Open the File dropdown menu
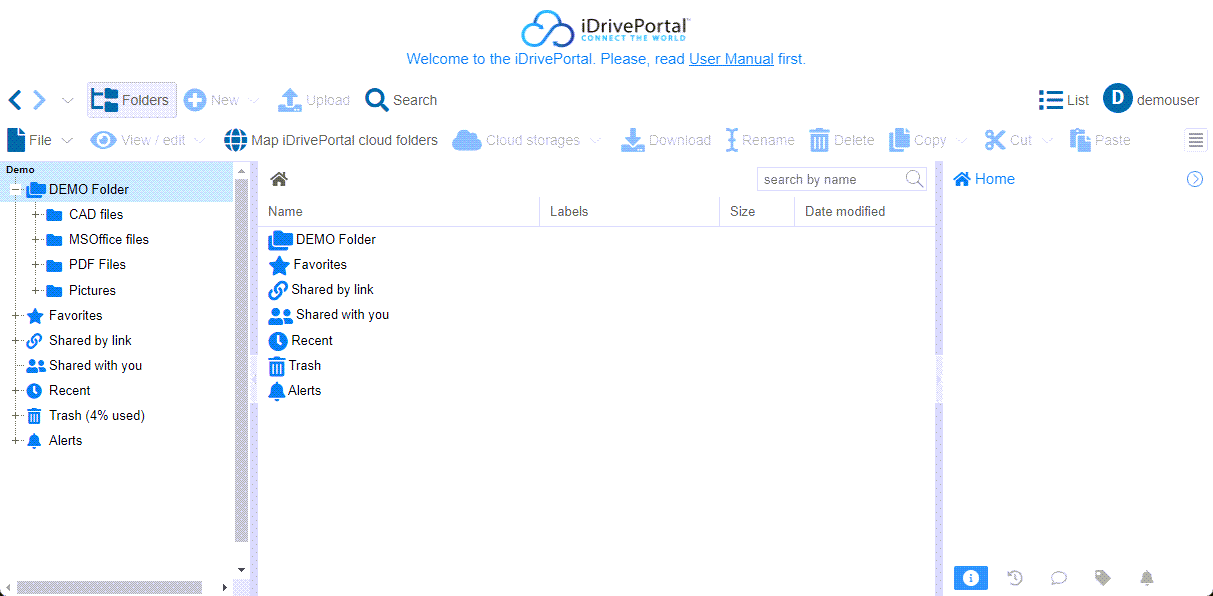 pyautogui.click(x=41, y=140)
